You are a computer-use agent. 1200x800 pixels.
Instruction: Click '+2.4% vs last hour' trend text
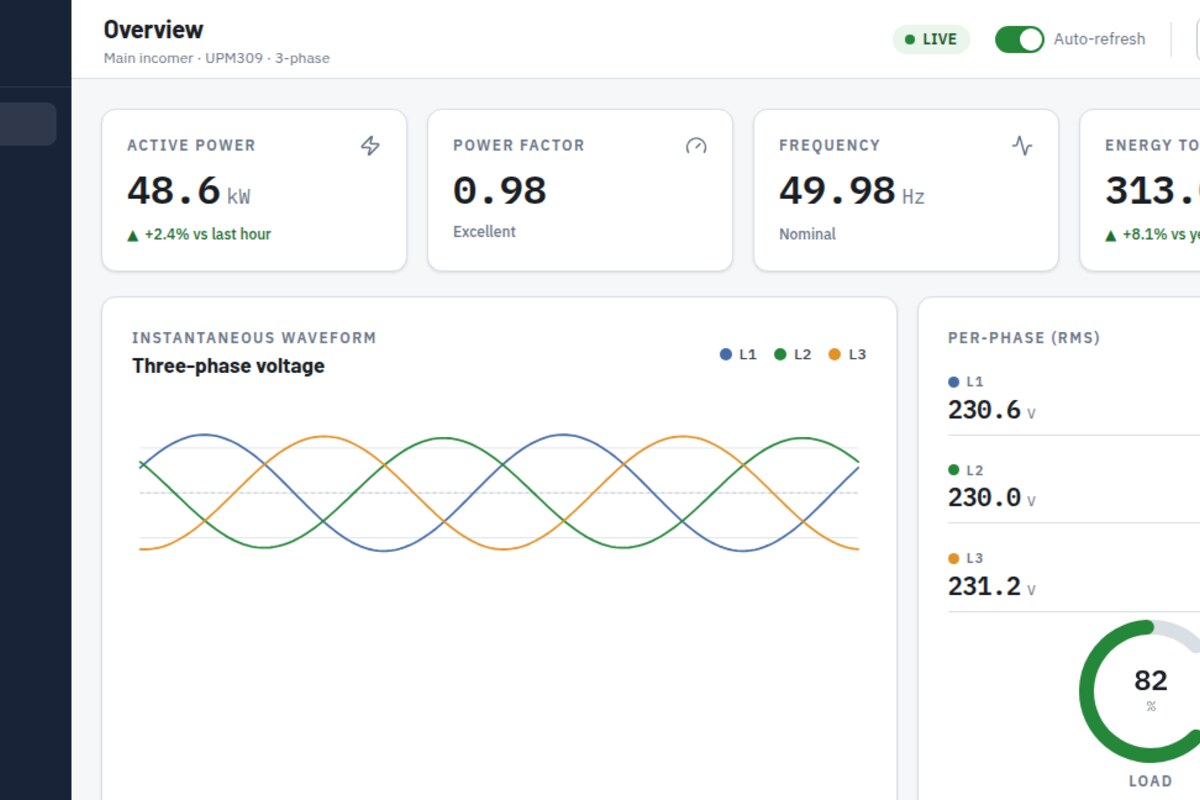tap(199, 234)
